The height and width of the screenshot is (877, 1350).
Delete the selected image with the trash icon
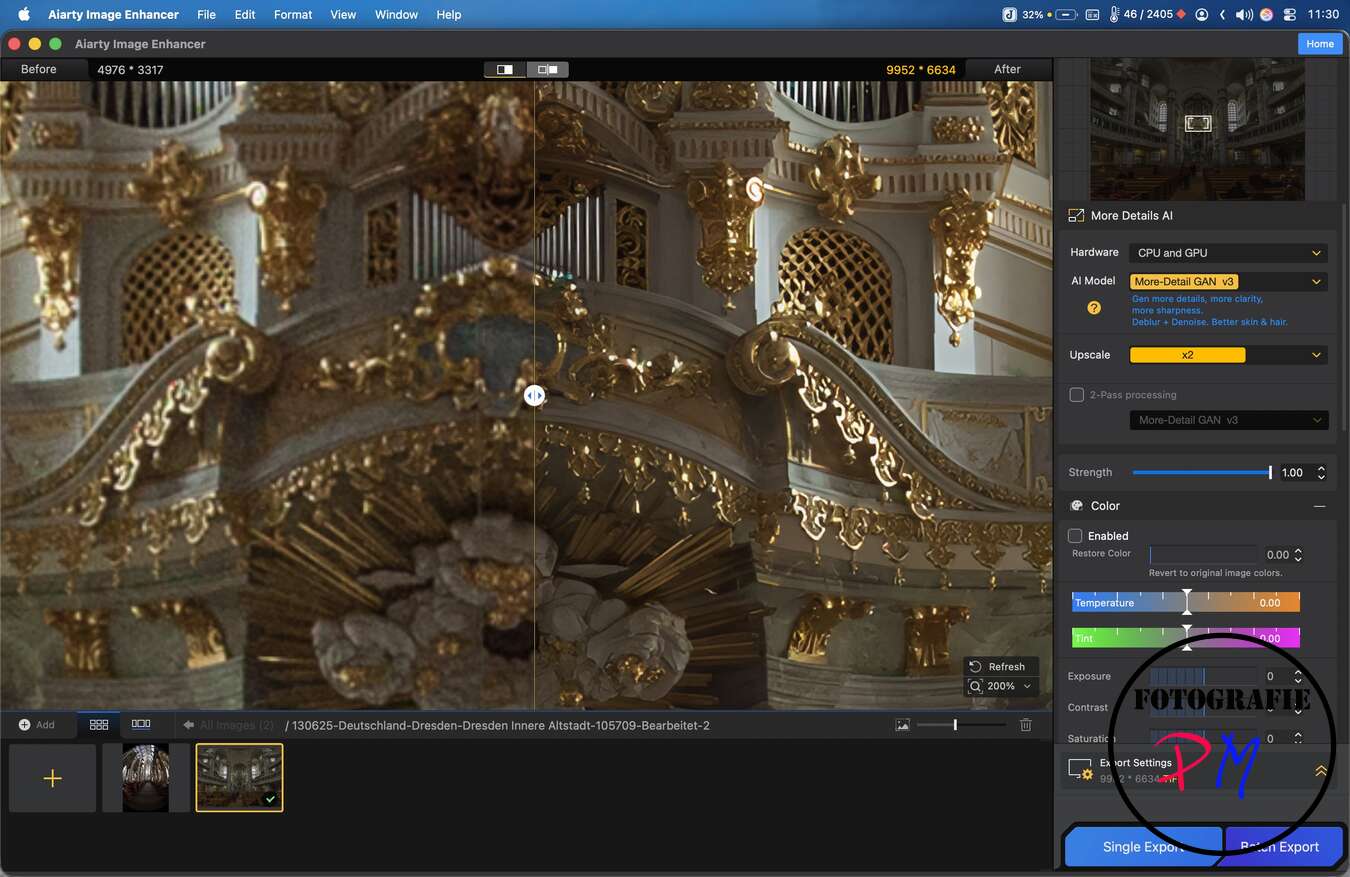pos(1025,724)
